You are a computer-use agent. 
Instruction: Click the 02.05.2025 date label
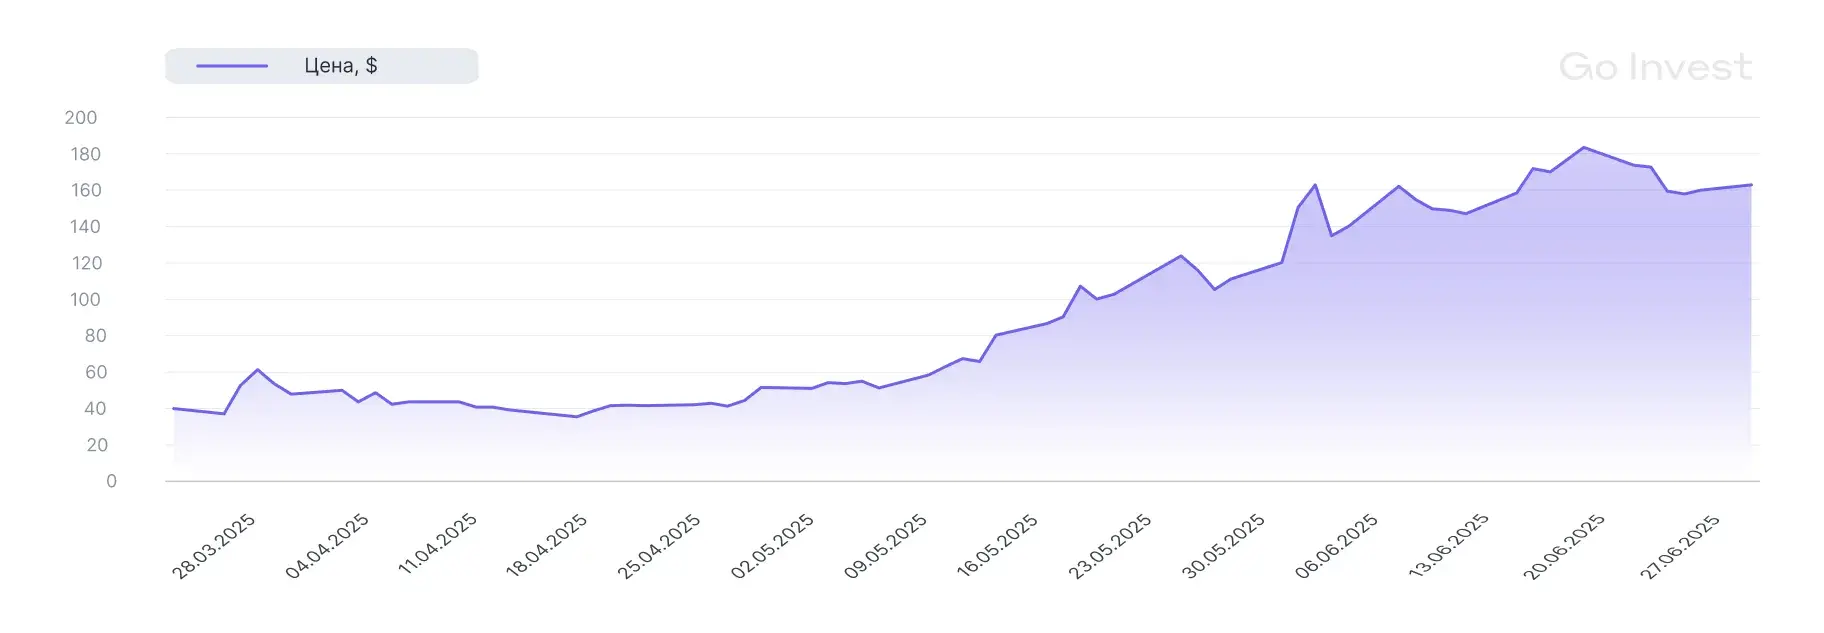click(x=772, y=546)
